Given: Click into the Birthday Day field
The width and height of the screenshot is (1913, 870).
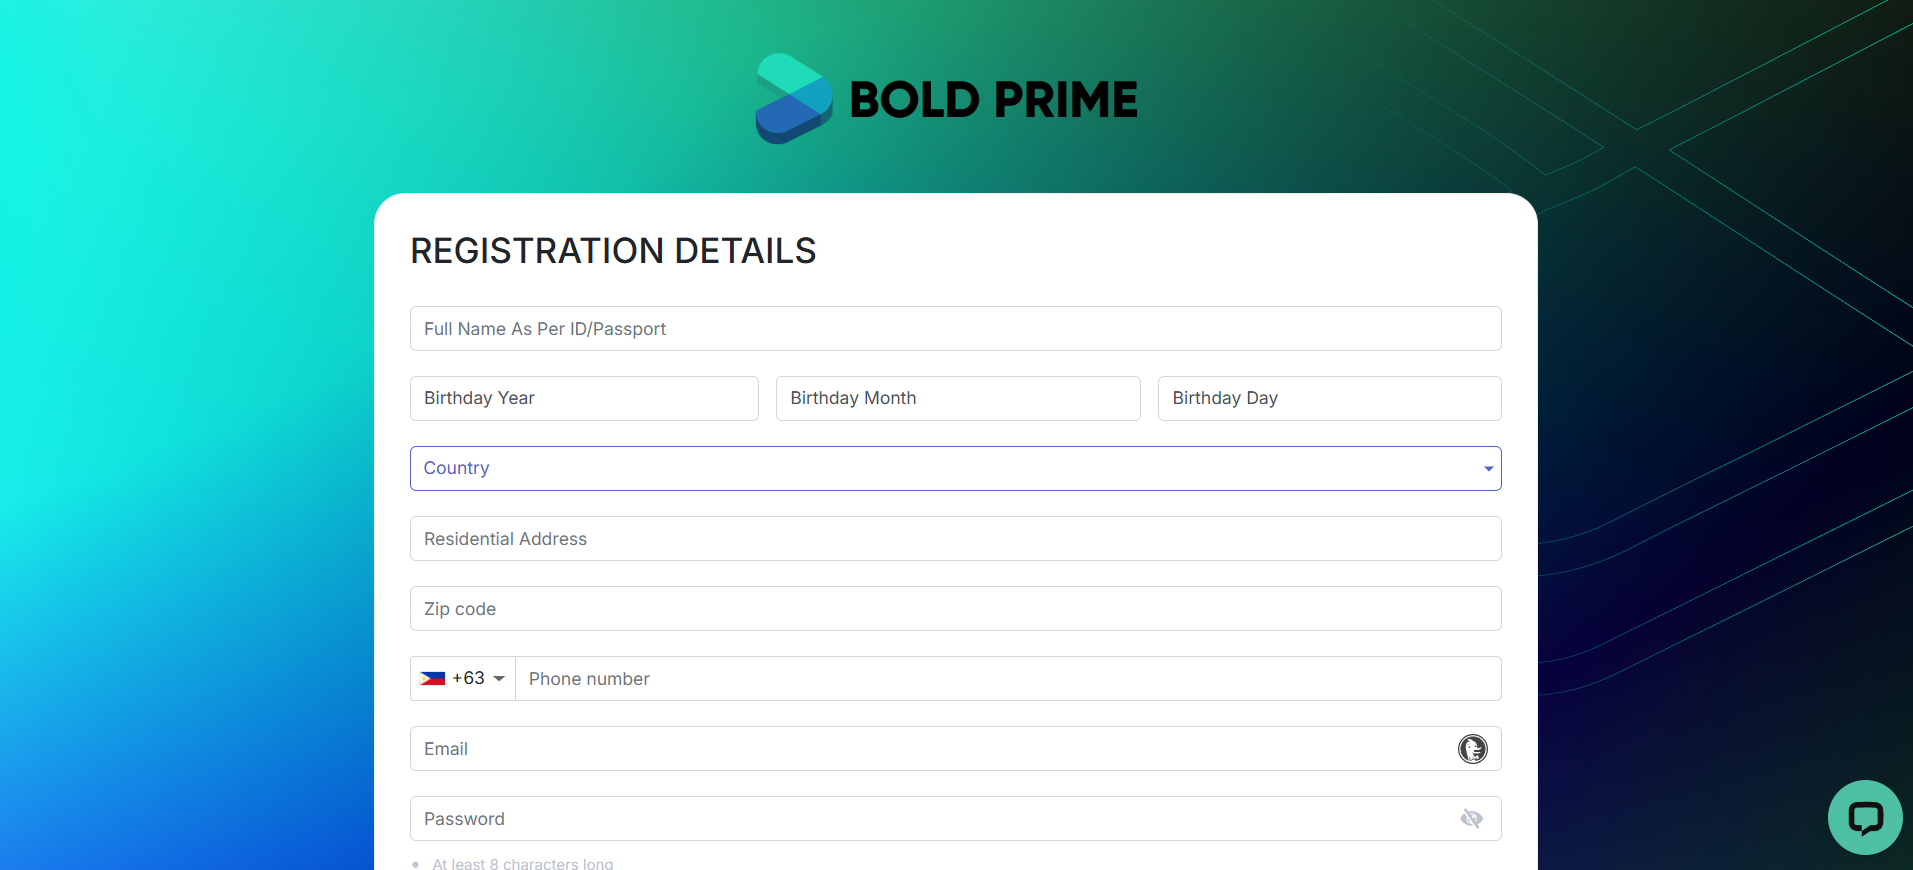Looking at the screenshot, I should click(1329, 398).
